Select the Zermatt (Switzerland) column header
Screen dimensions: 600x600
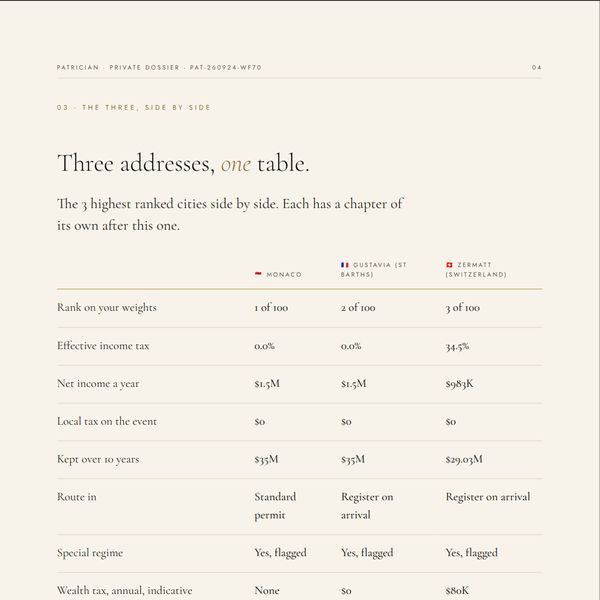pos(476,269)
